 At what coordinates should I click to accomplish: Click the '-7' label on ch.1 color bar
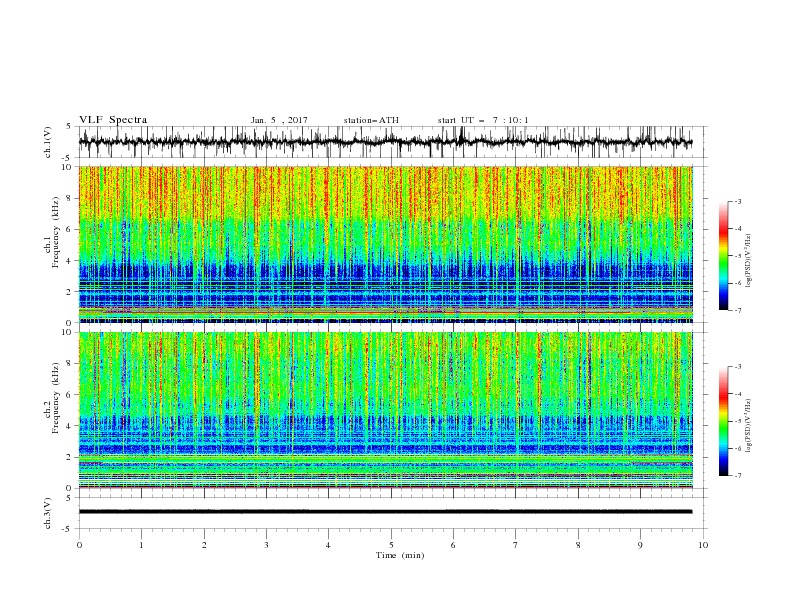[x=738, y=310]
